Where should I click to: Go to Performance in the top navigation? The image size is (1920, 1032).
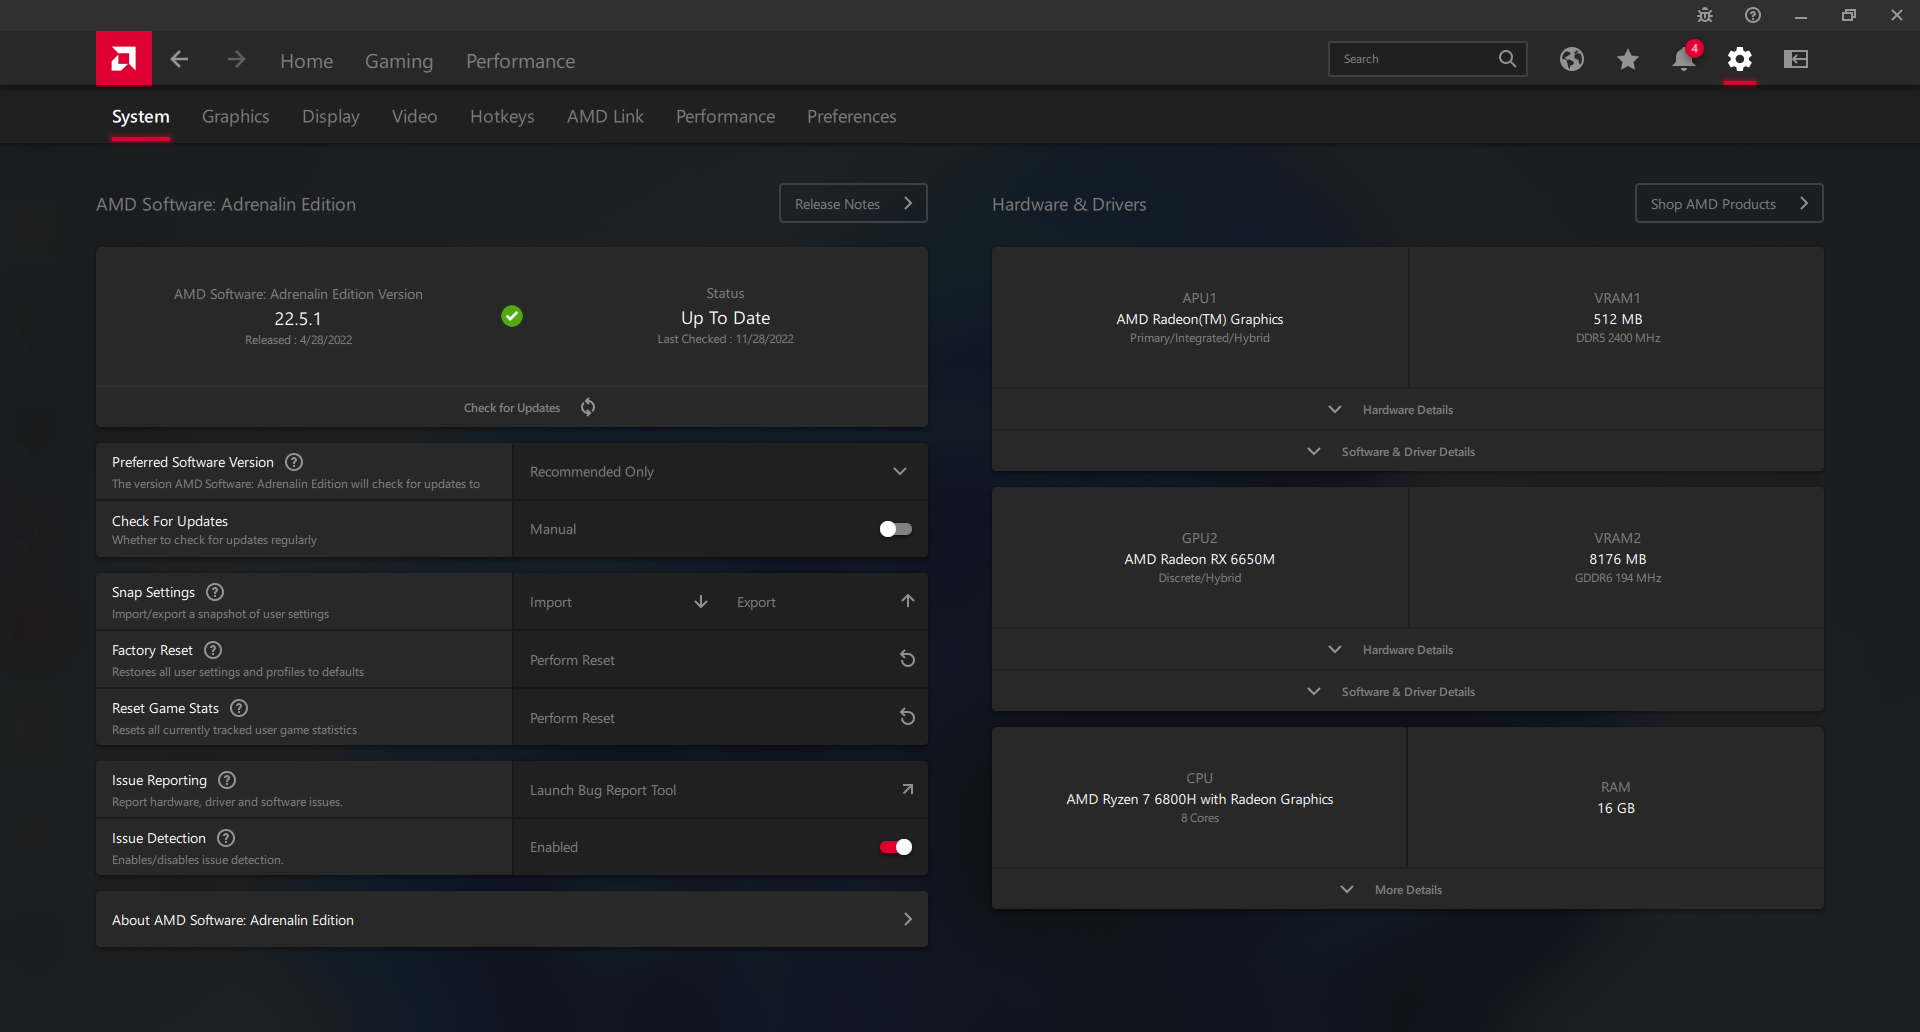pos(521,61)
